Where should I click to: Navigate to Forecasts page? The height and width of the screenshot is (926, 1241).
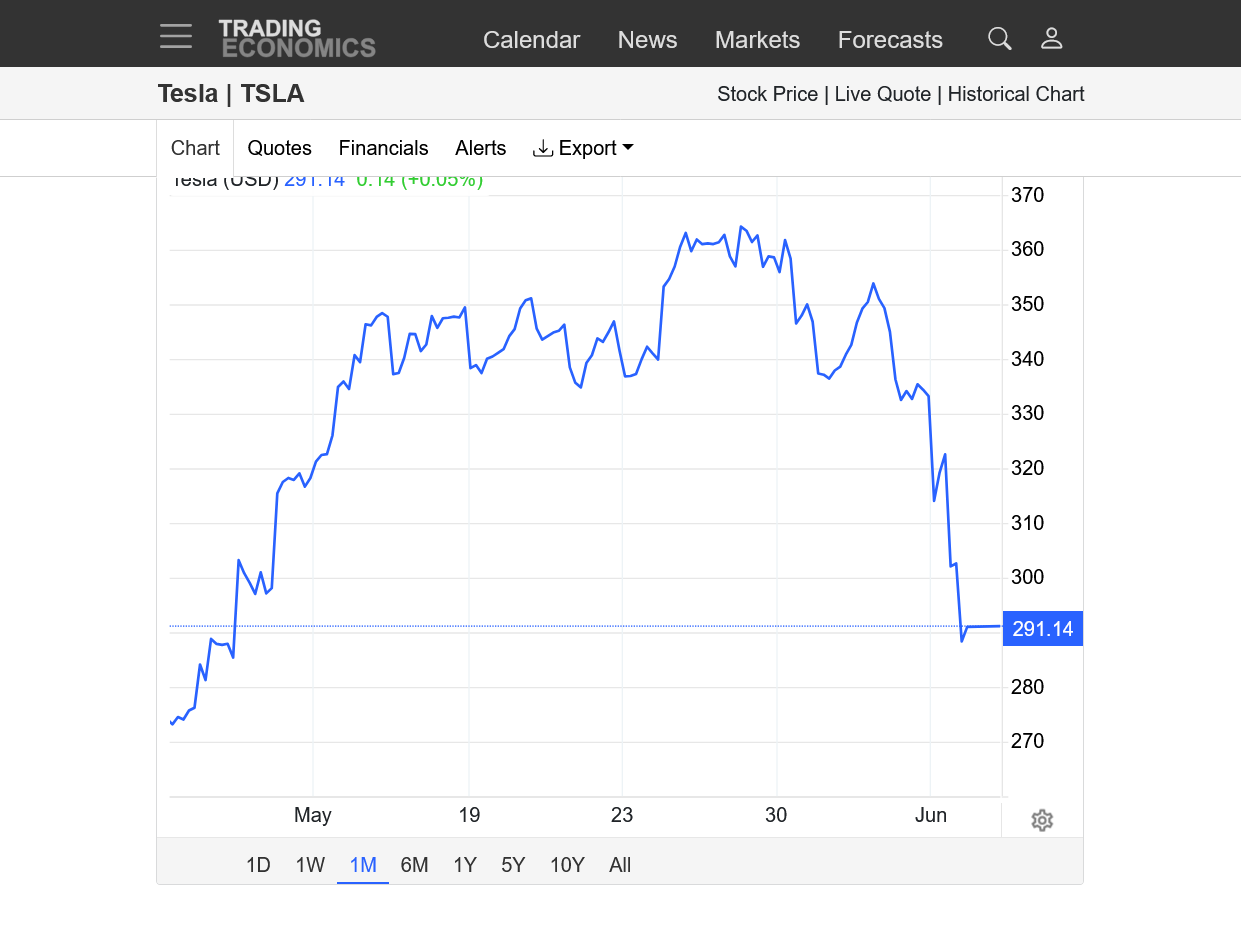point(890,40)
